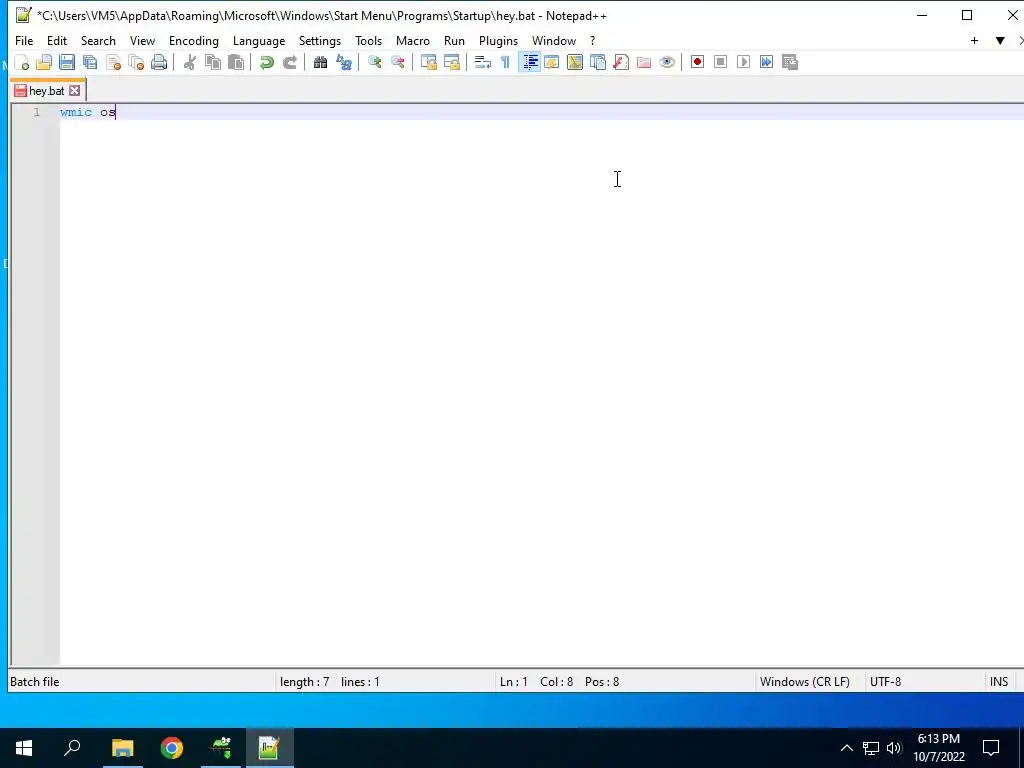This screenshot has height=768, width=1024.
Task: Open the Search menu
Action: click(98, 40)
